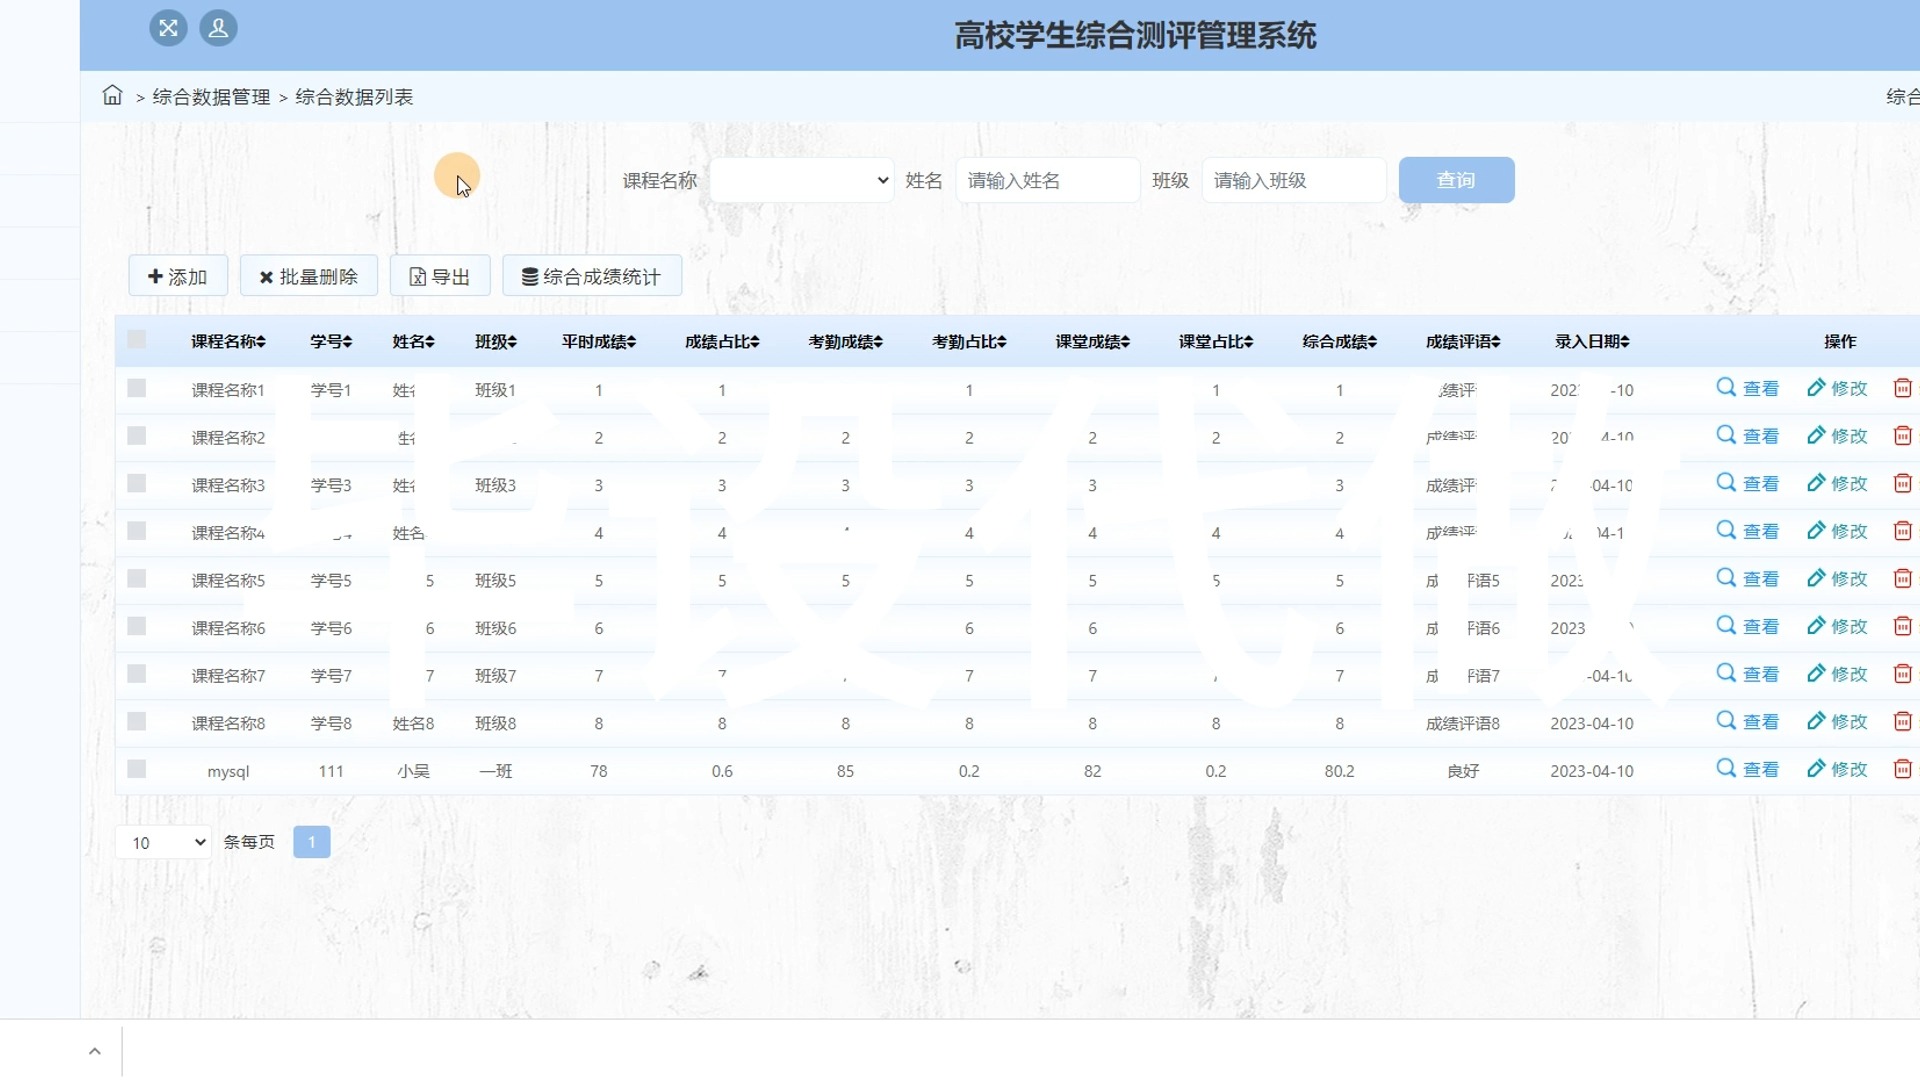Click the 批量删除 button
The width and height of the screenshot is (1920, 1080).
click(x=309, y=276)
